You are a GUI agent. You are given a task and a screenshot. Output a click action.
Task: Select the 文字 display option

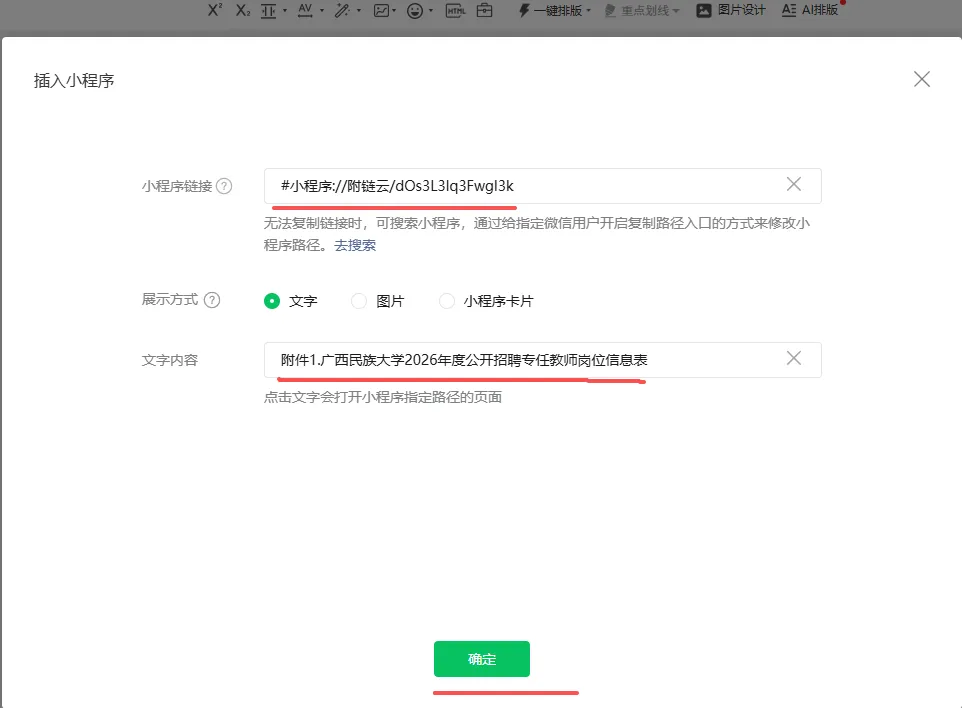tap(272, 301)
